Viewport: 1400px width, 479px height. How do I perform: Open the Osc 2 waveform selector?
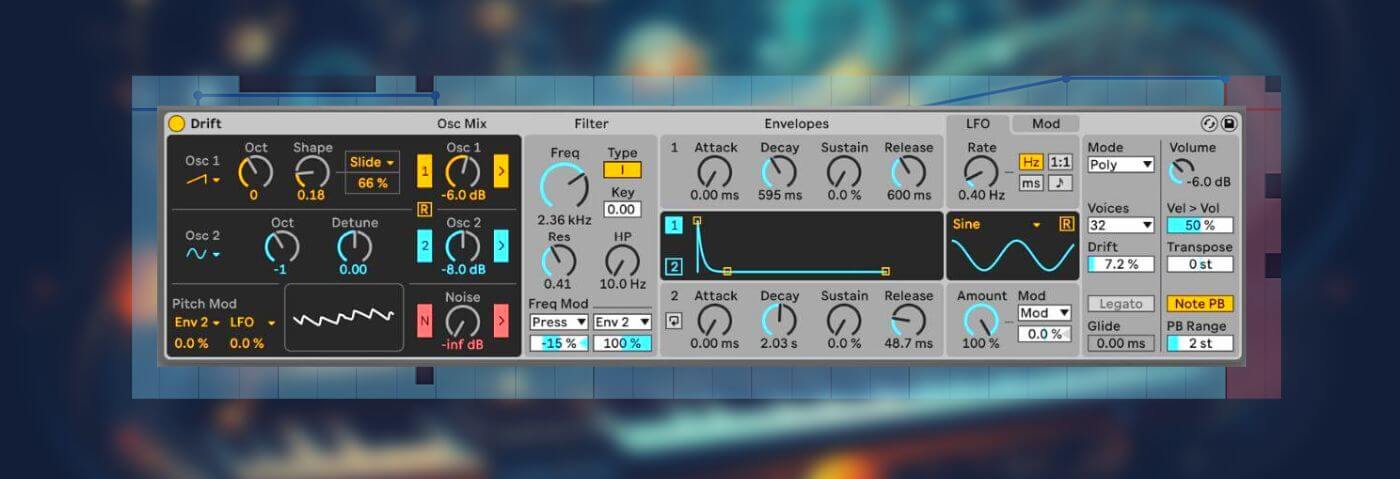203,254
